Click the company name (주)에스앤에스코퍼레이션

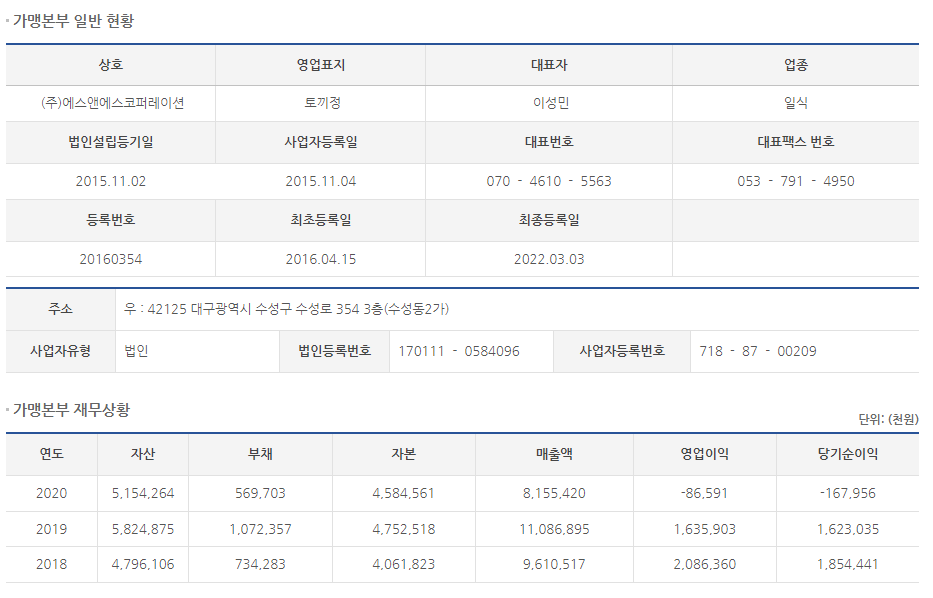coord(112,103)
